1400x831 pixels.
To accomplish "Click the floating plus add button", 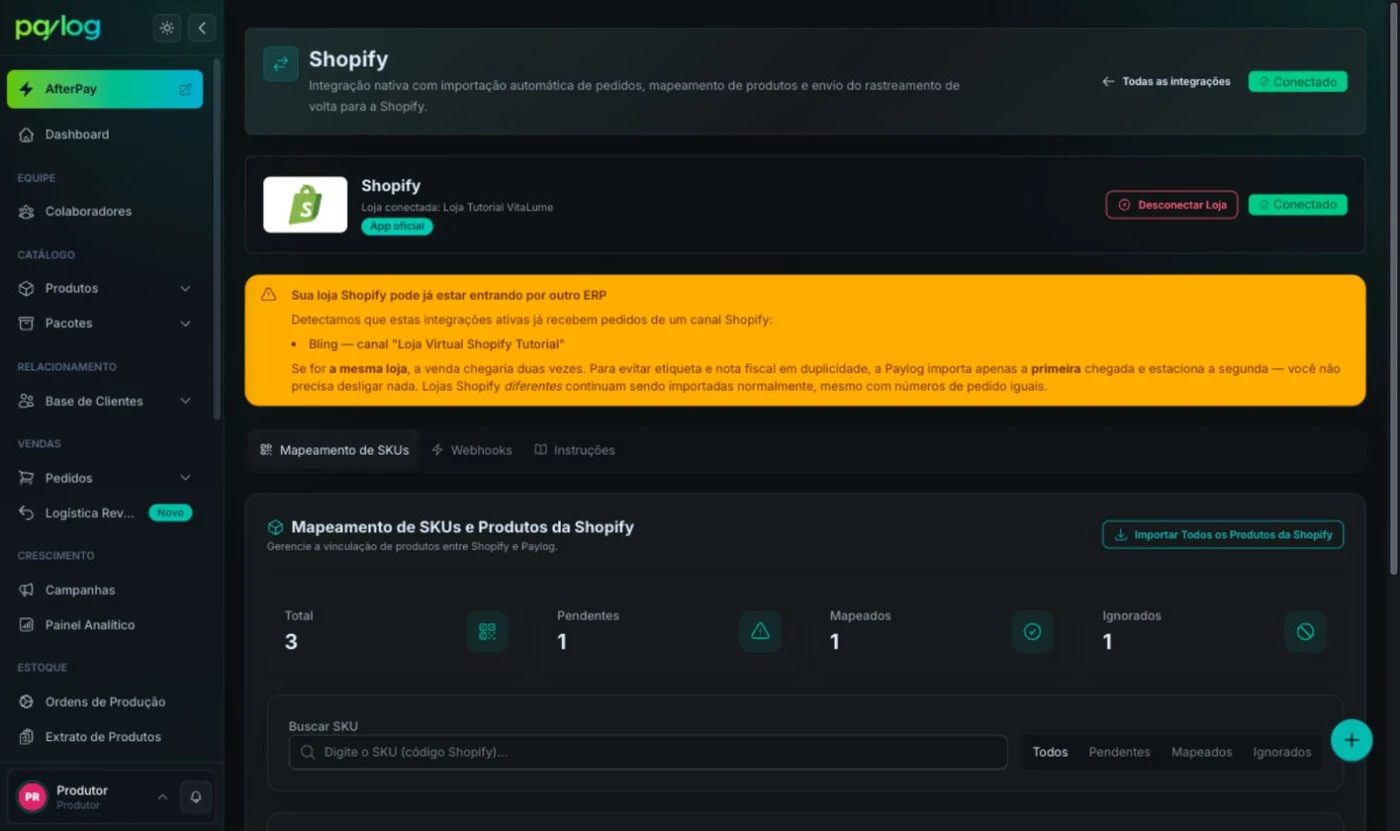I will [x=1351, y=740].
